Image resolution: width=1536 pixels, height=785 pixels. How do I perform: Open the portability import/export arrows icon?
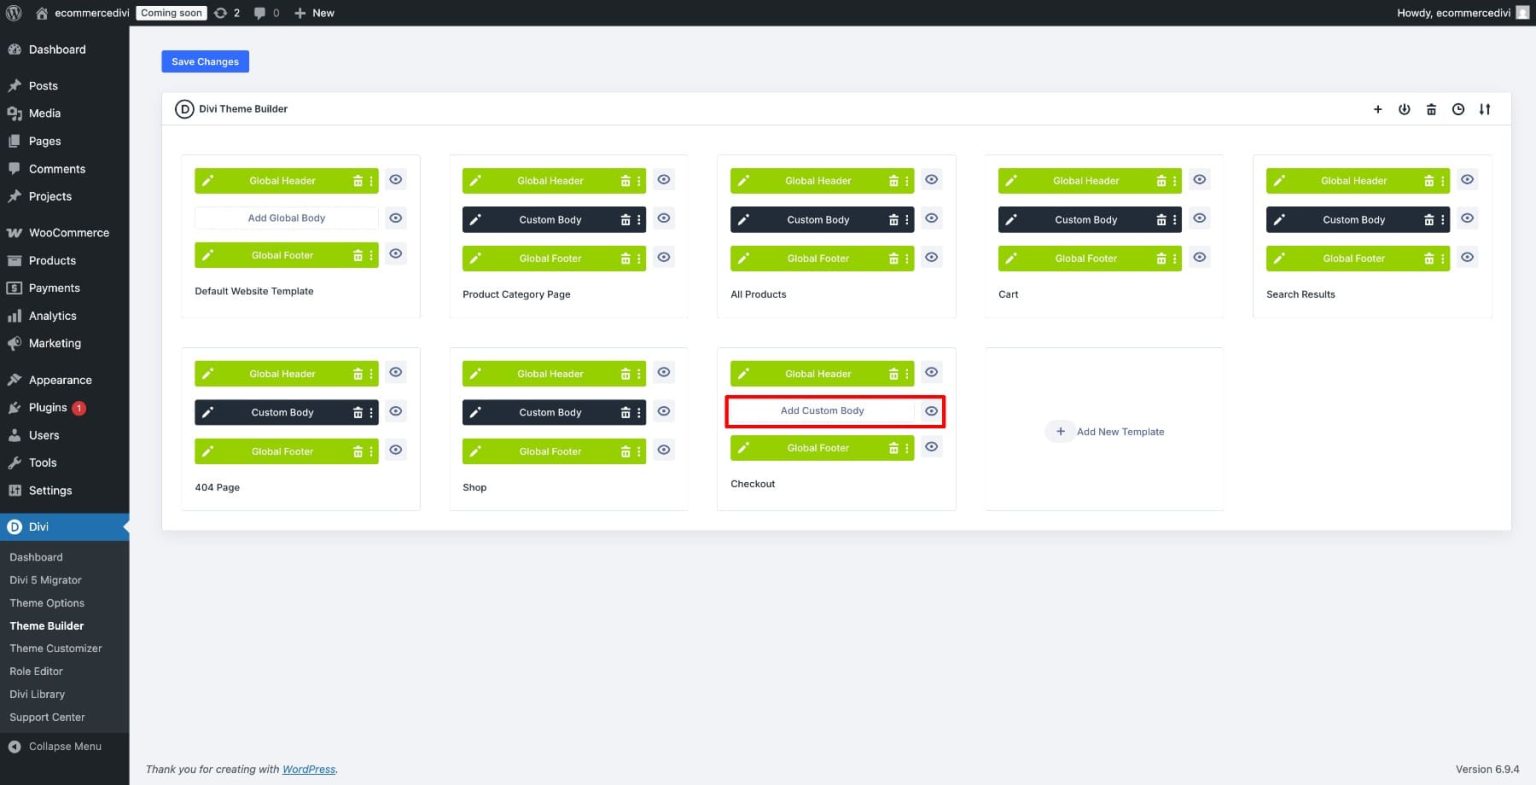pos(1485,109)
